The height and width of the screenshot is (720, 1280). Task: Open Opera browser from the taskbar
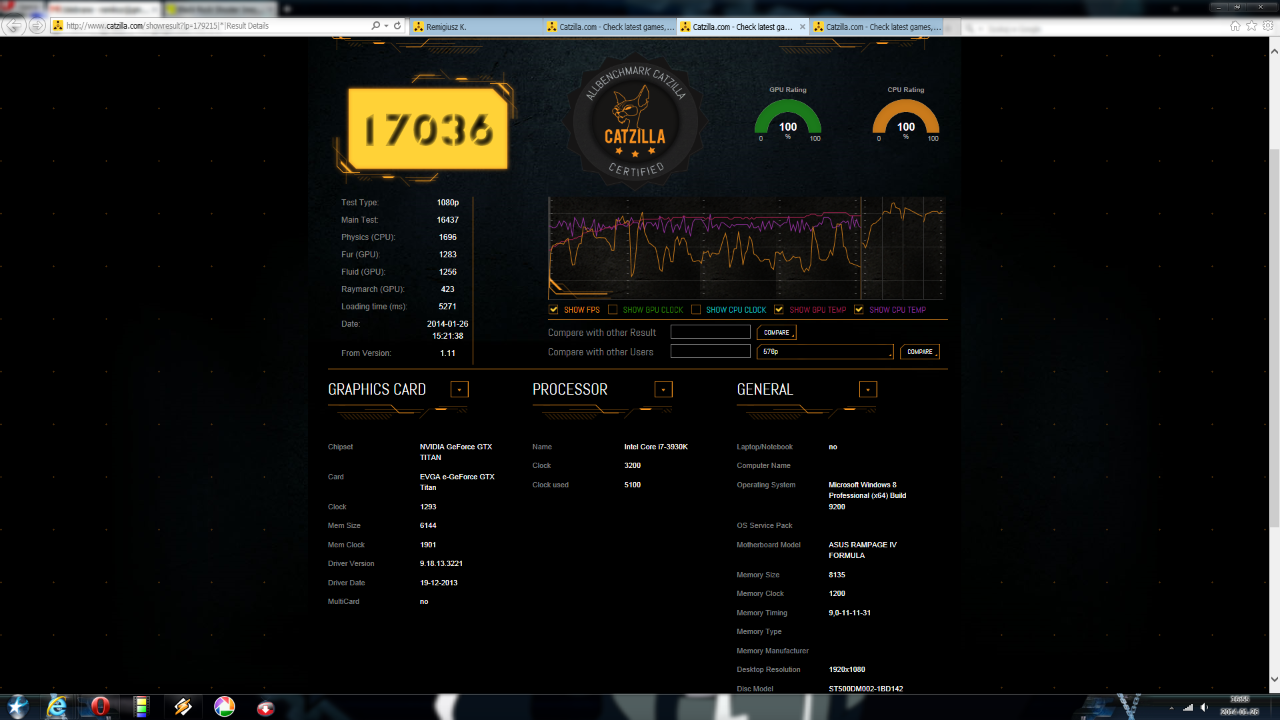coord(100,706)
